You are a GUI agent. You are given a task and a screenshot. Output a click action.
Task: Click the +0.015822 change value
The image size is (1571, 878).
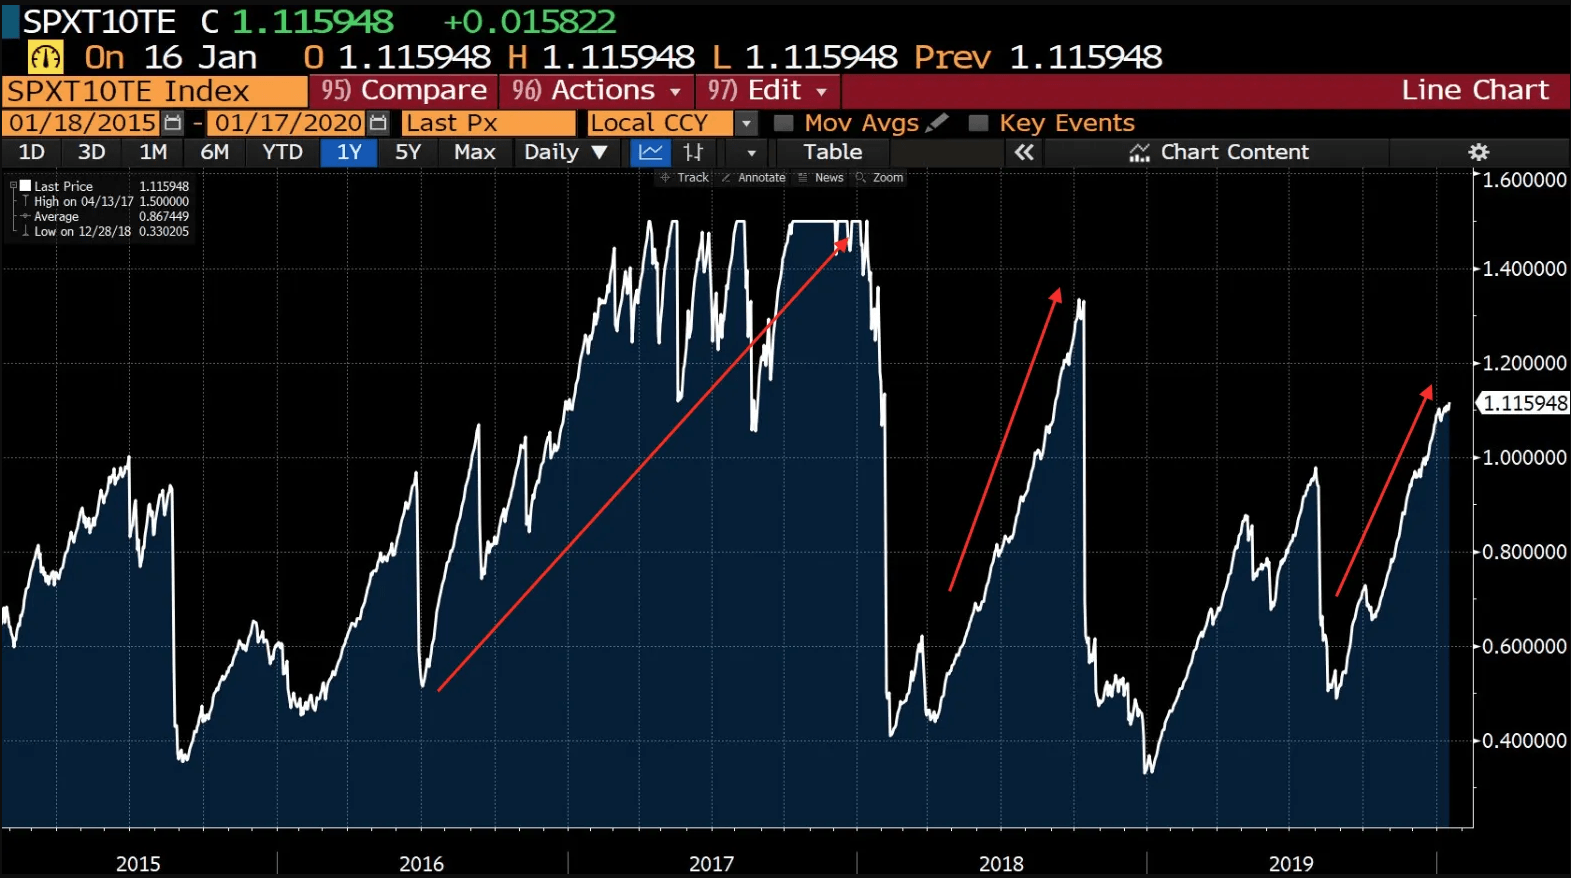[x=529, y=21]
